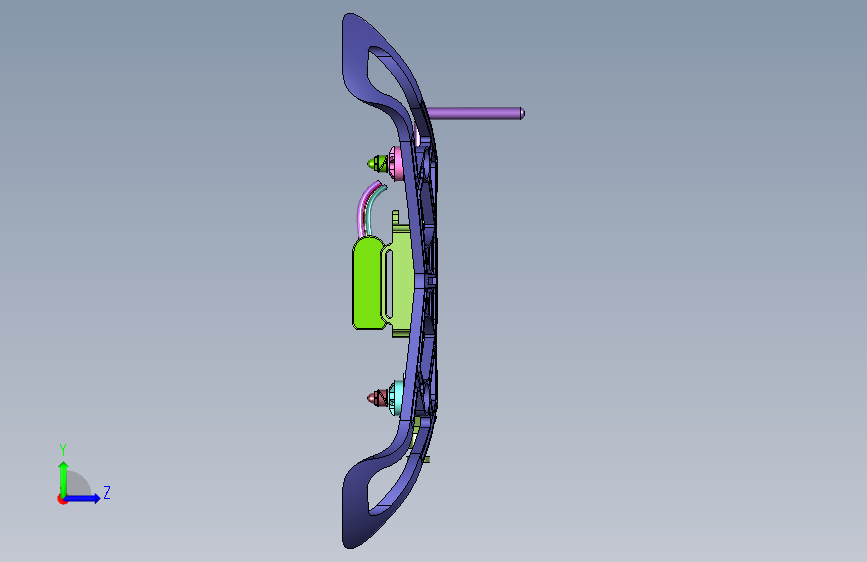Select the pink washer behind the upper bolt
Screen dimensions: 867x562
395,163
